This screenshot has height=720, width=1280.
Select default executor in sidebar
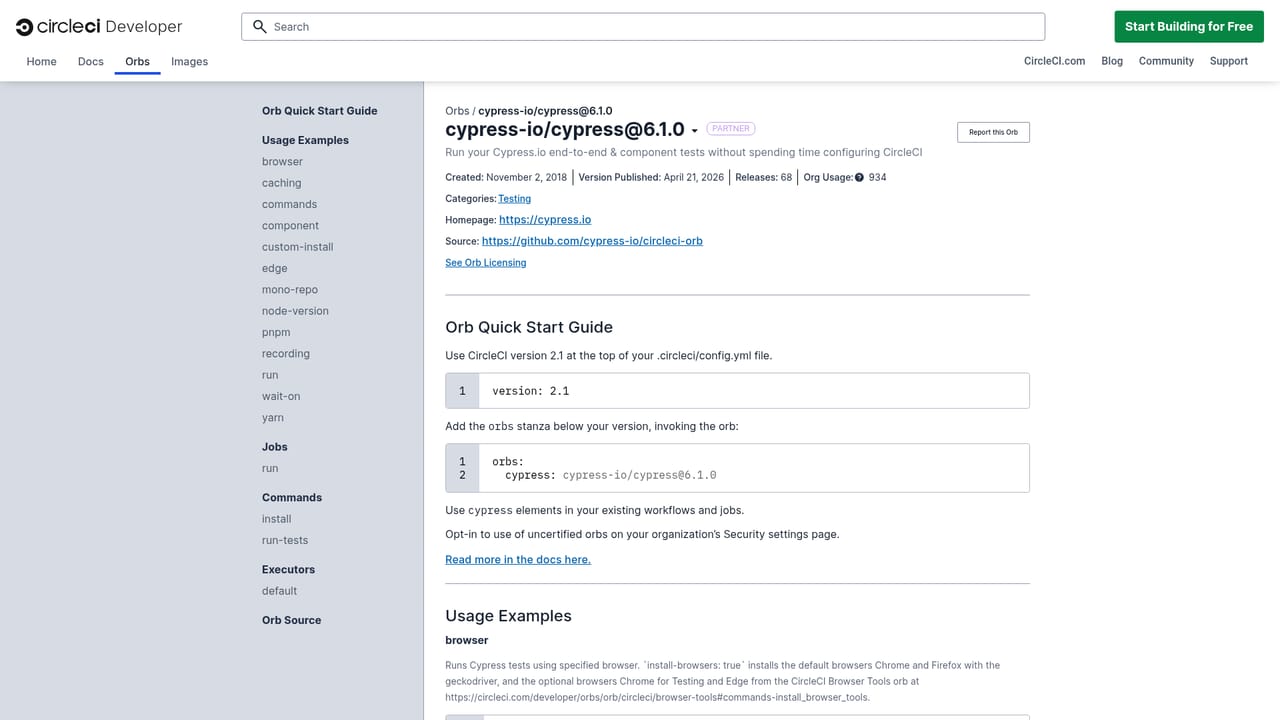279,591
